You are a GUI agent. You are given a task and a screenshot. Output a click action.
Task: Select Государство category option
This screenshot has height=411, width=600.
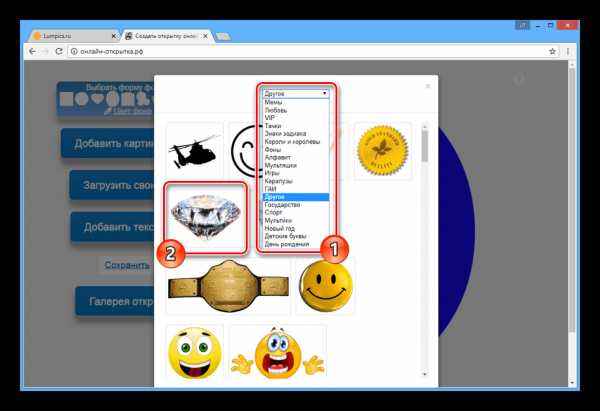tap(296, 205)
